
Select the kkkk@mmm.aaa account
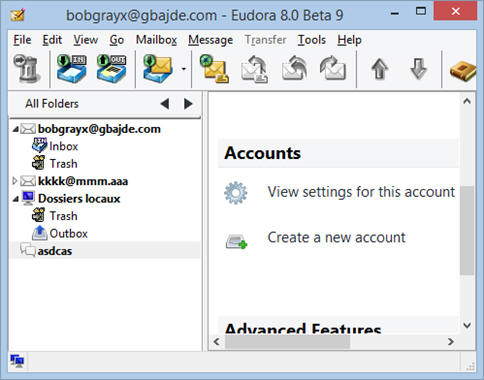click(83, 181)
